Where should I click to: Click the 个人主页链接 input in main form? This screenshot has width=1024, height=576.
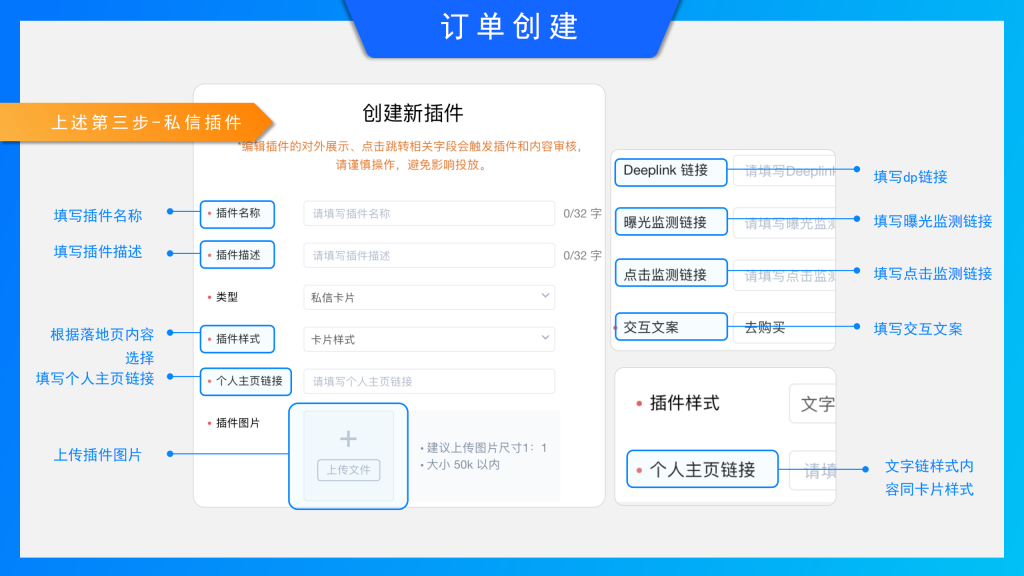[x=429, y=381]
